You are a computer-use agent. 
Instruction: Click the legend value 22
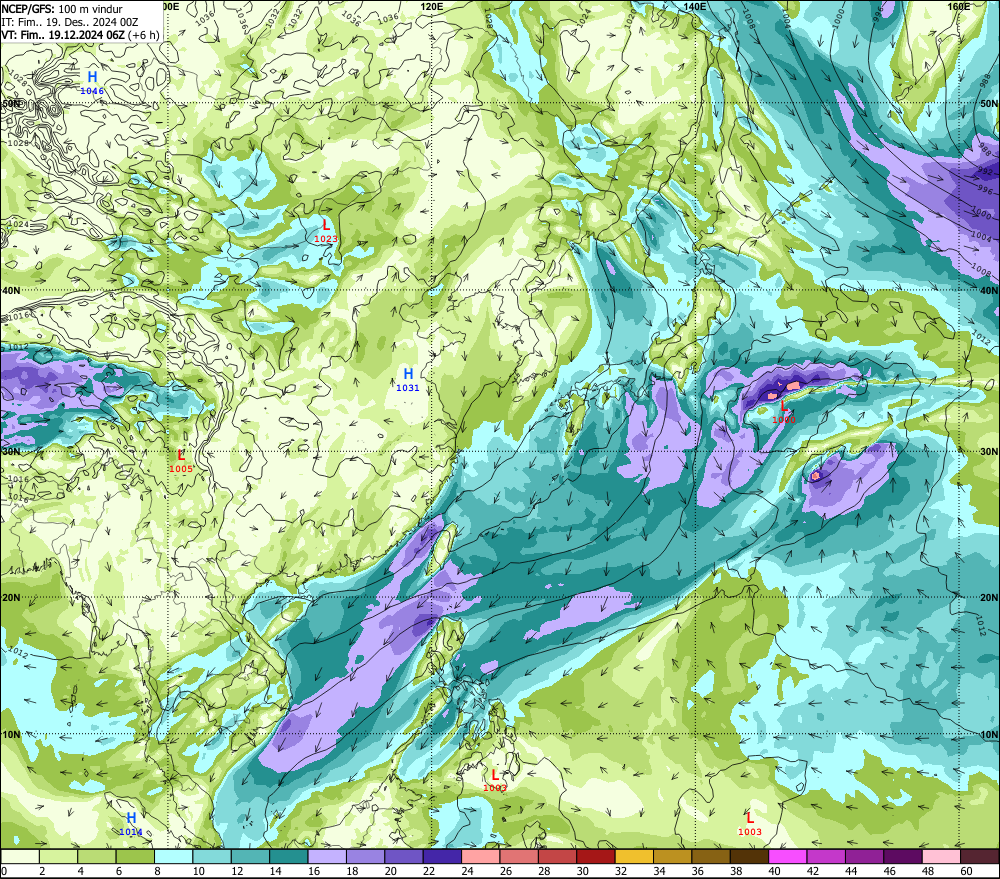coord(429,871)
